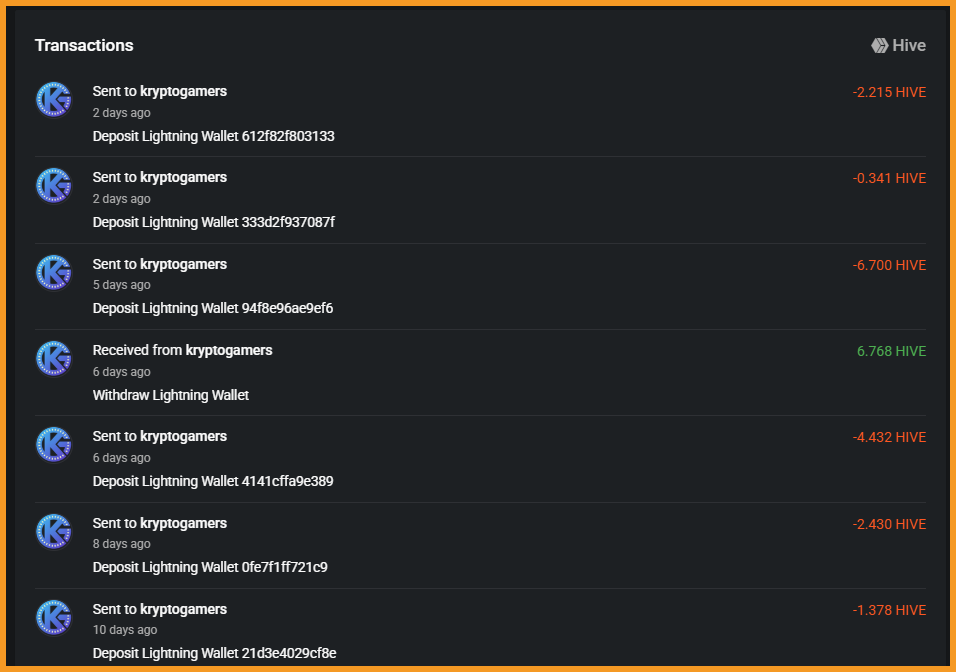Click the 6 days ago timestamp on the withdrawal row
This screenshot has height=672, width=956.
[x=121, y=372]
